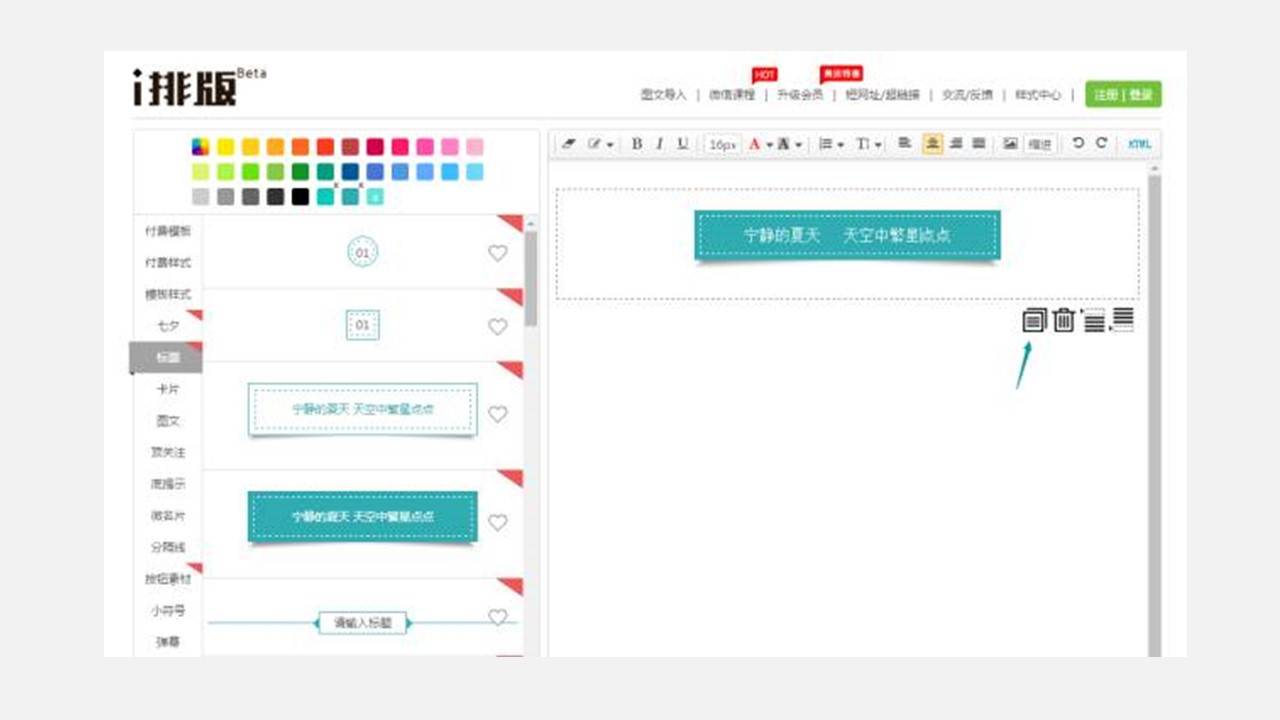Click the 缩进 indent button
This screenshot has width=1280, height=720.
point(1040,144)
